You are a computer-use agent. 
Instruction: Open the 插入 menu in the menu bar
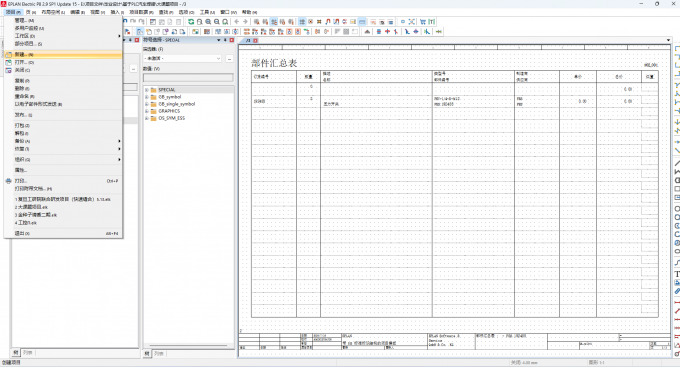pyautogui.click(x=117, y=12)
